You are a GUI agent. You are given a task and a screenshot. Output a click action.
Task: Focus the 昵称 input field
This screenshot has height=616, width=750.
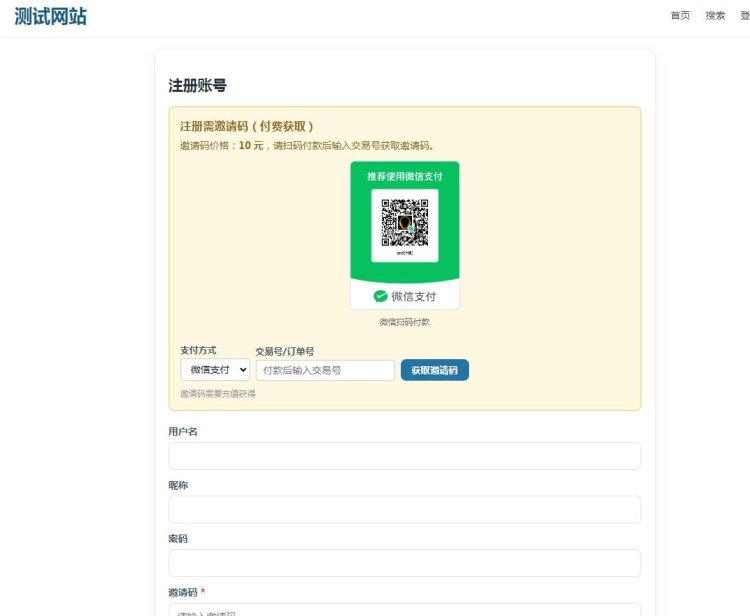point(405,509)
